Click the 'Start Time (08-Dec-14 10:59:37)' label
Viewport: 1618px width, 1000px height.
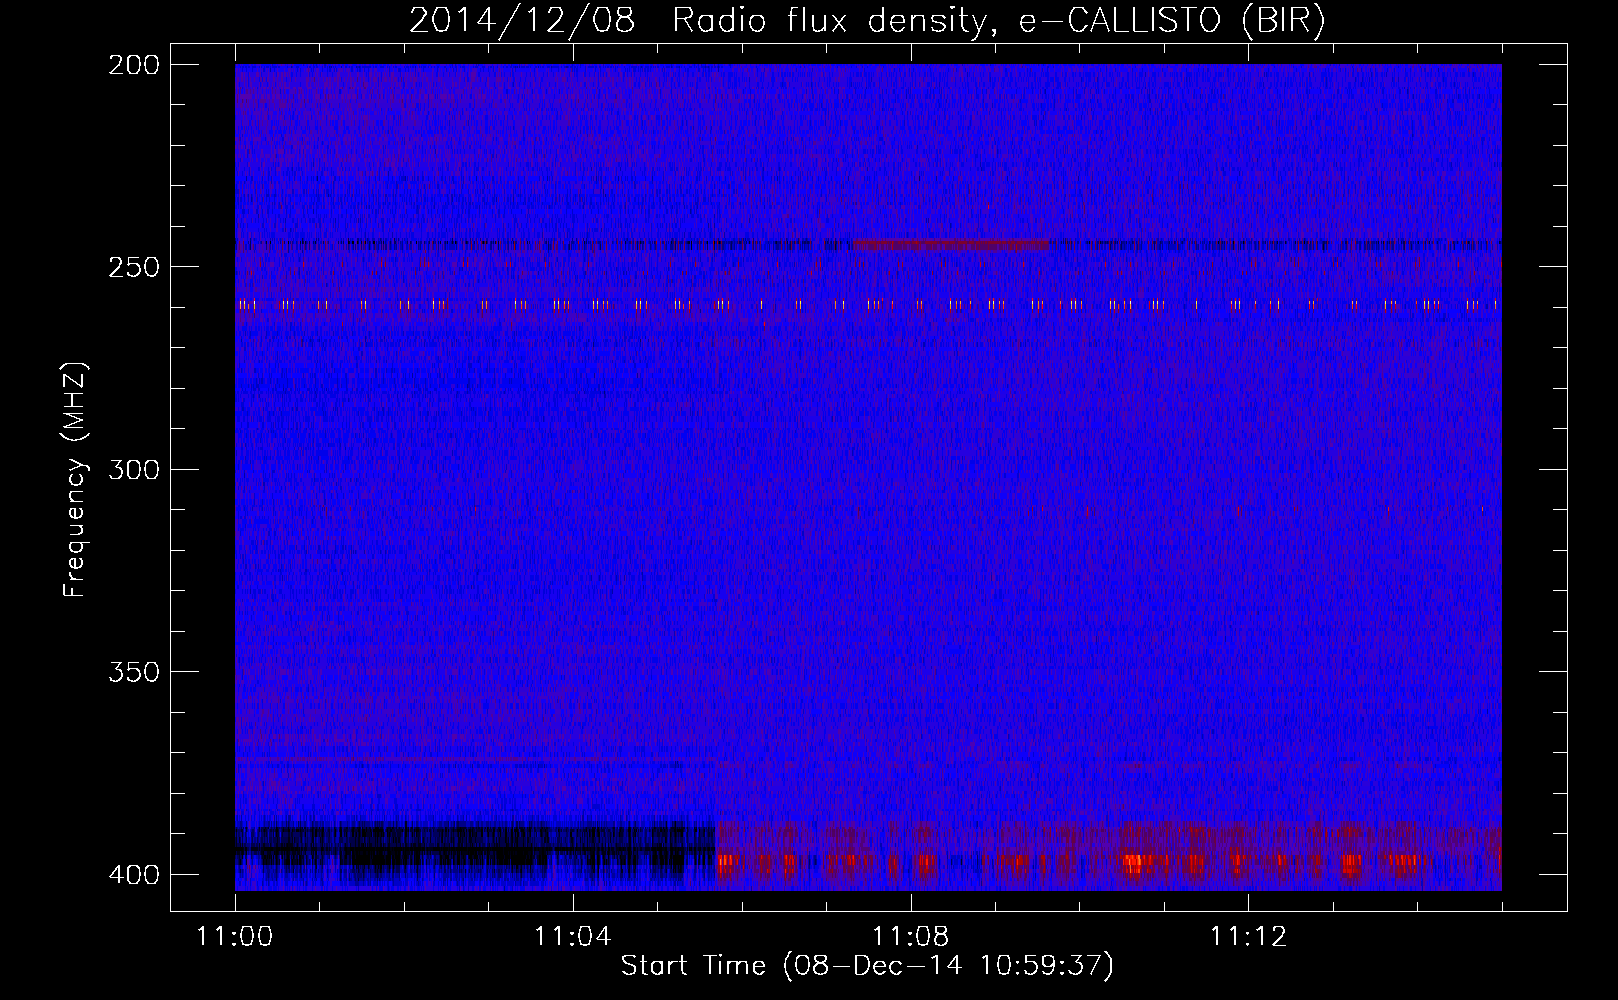[867, 966]
